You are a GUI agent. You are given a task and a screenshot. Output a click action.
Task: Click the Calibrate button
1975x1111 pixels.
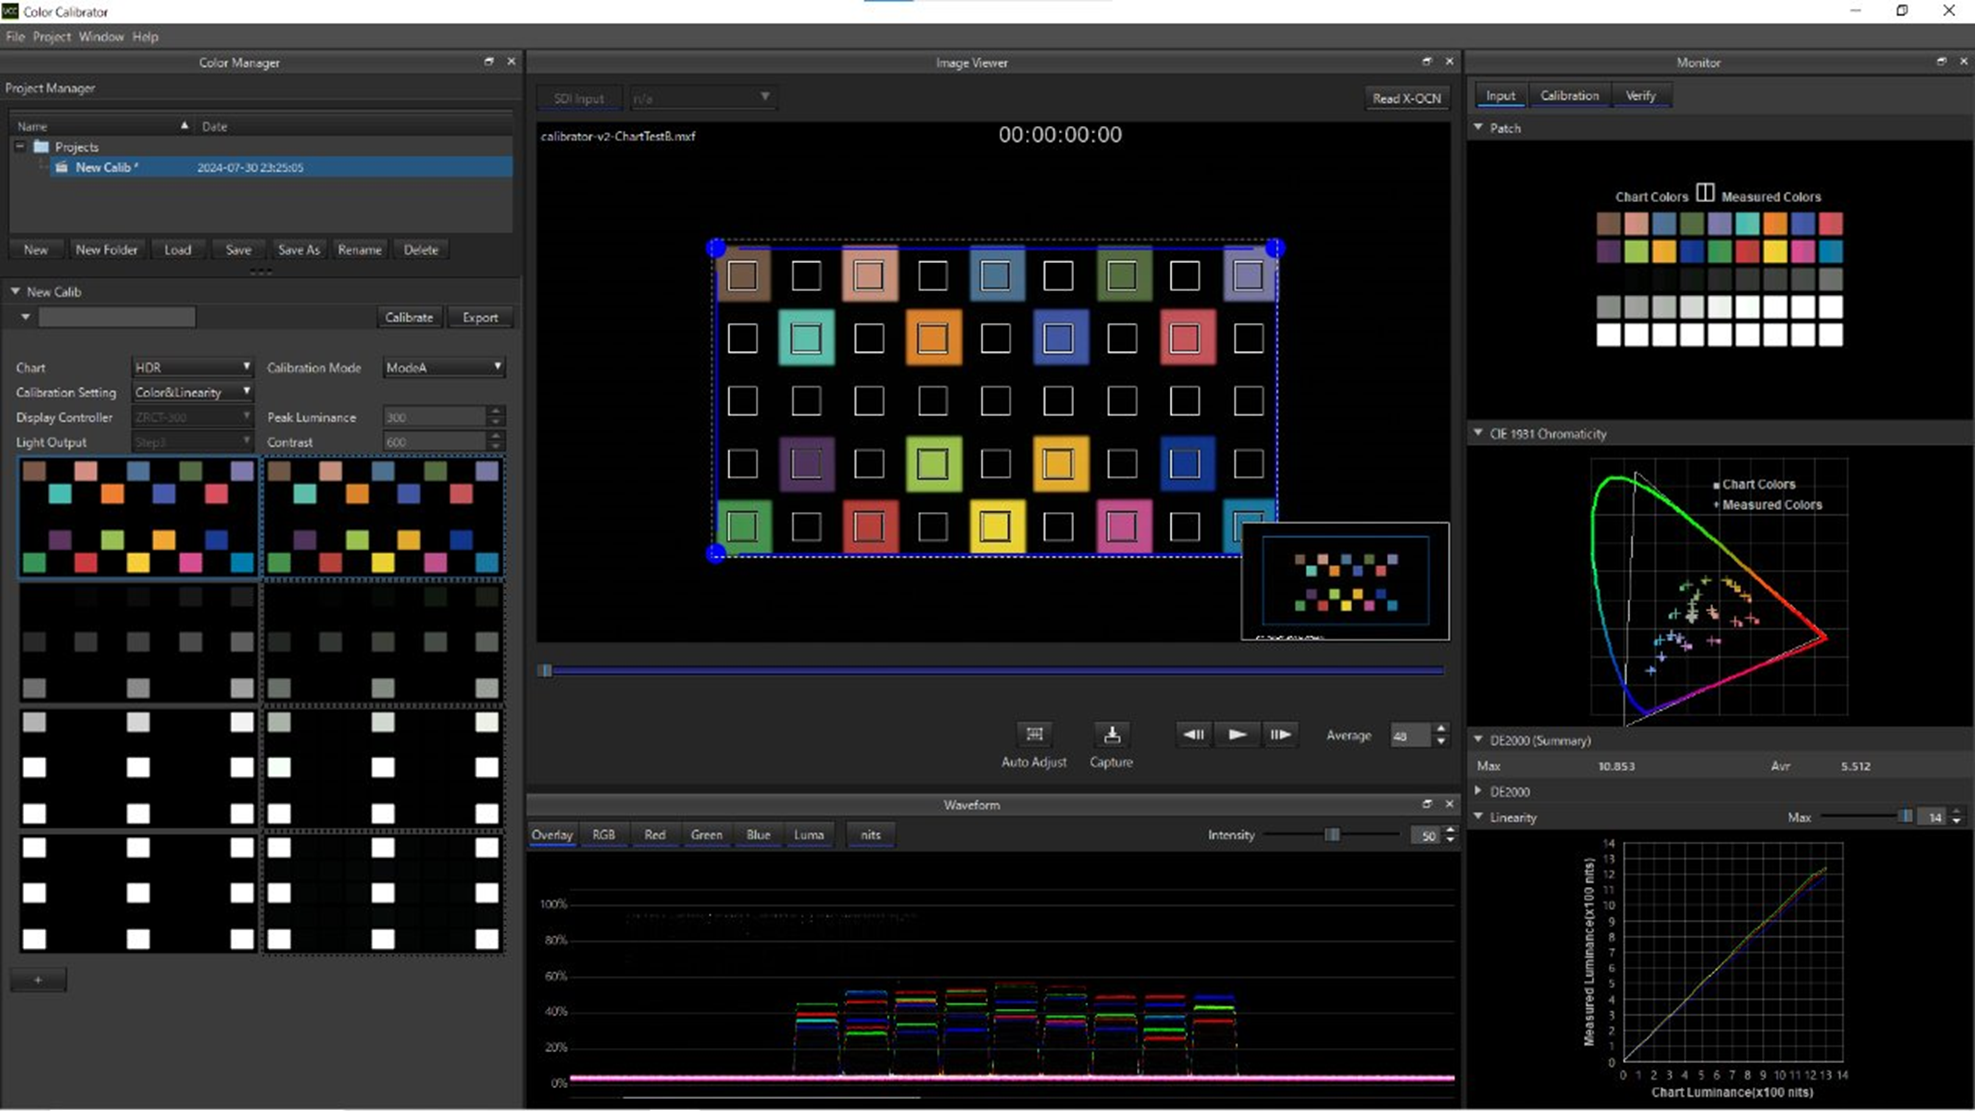click(409, 317)
